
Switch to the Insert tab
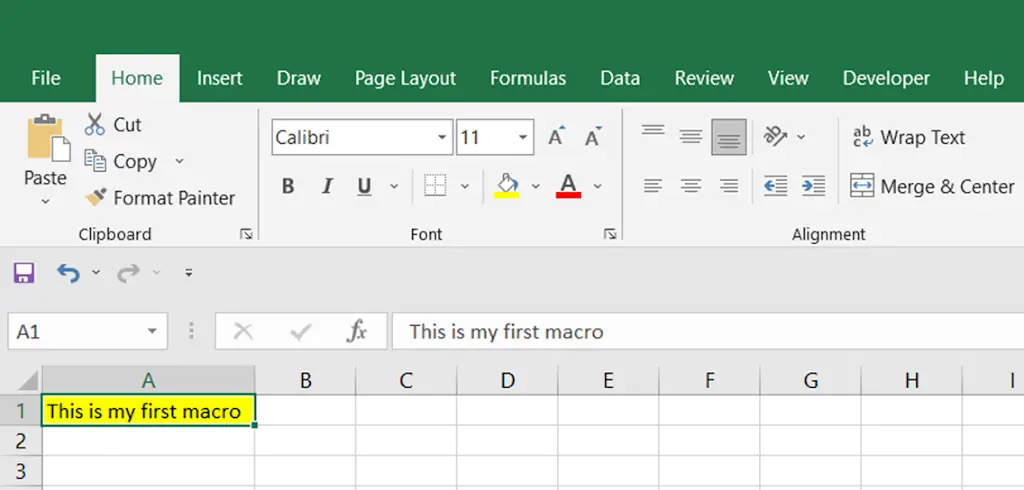coord(219,78)
